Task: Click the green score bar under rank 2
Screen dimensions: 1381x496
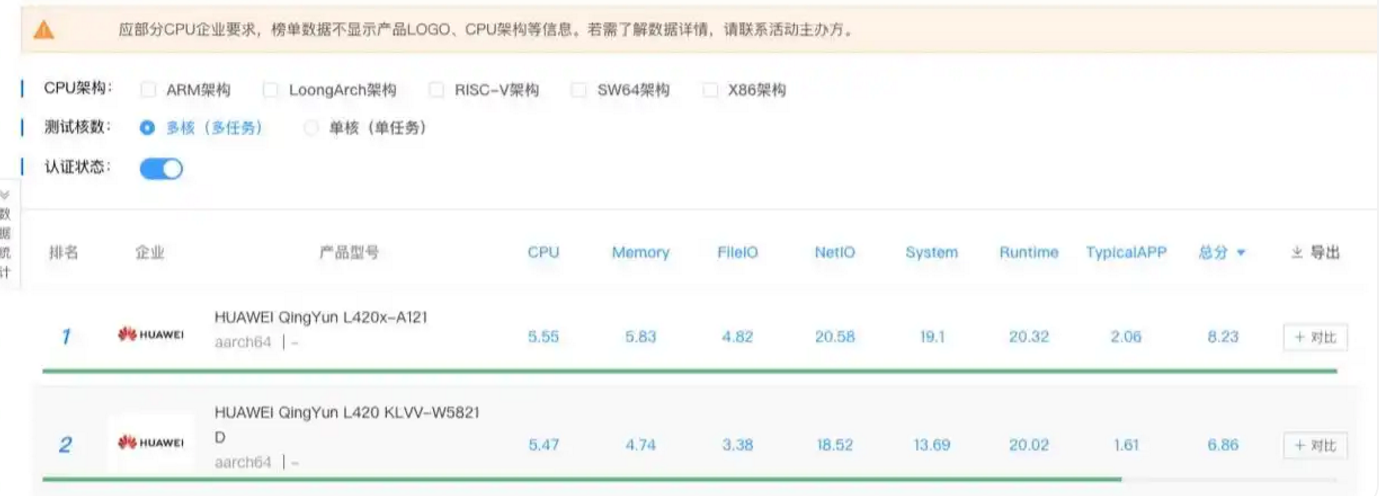Action: (580, 479)
